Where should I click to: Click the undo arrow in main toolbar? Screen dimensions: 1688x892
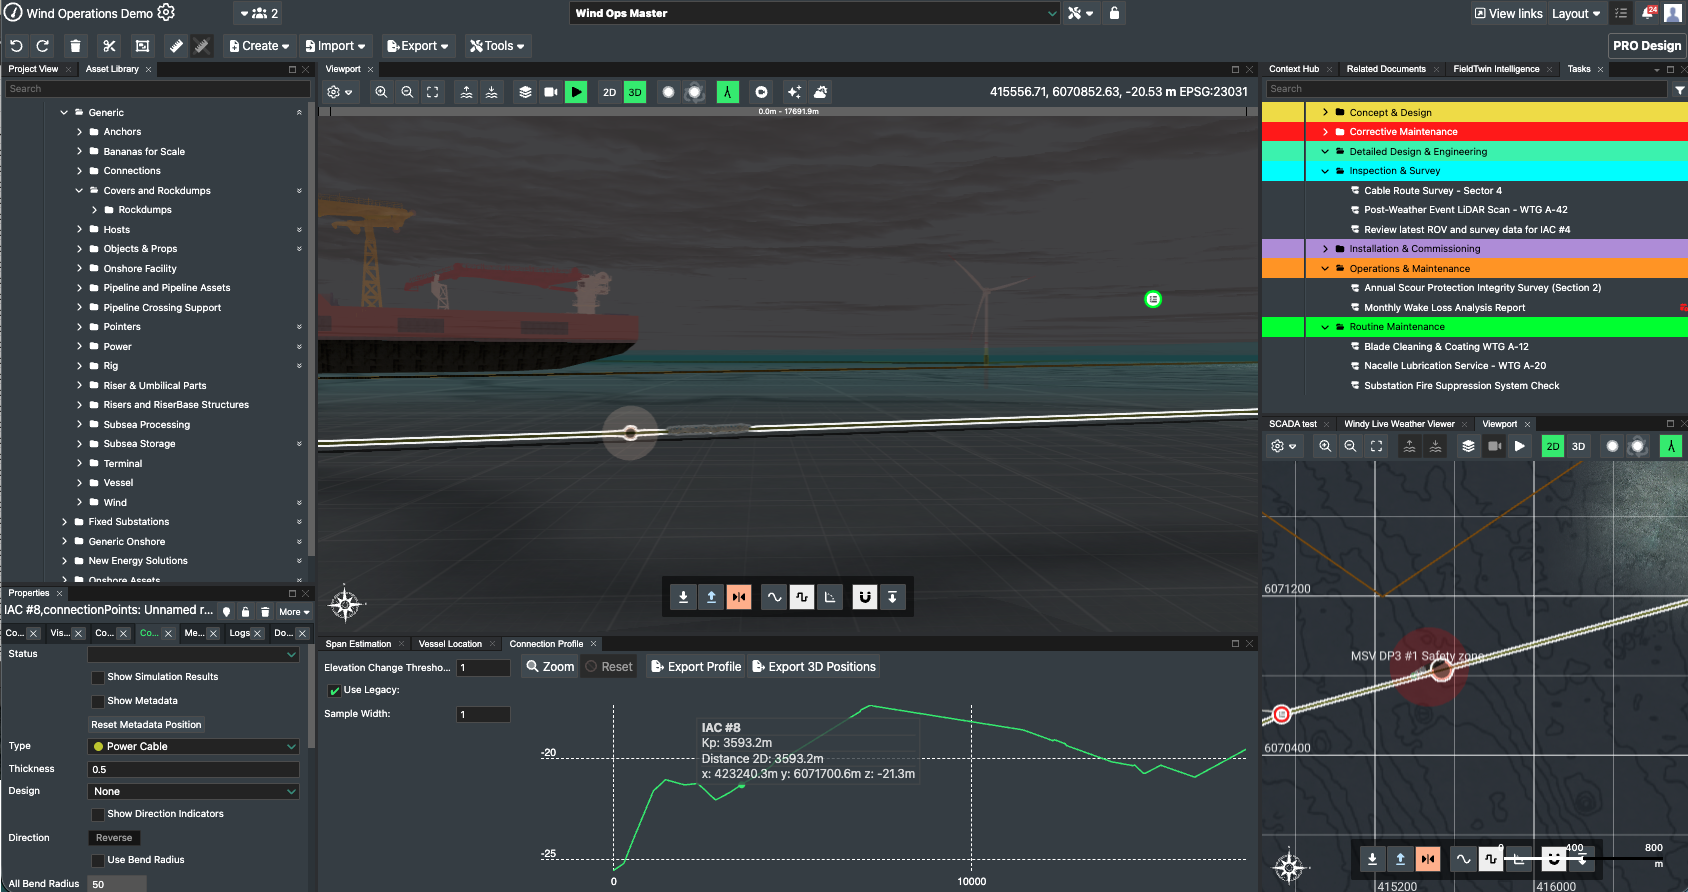[x=16, y=46]
